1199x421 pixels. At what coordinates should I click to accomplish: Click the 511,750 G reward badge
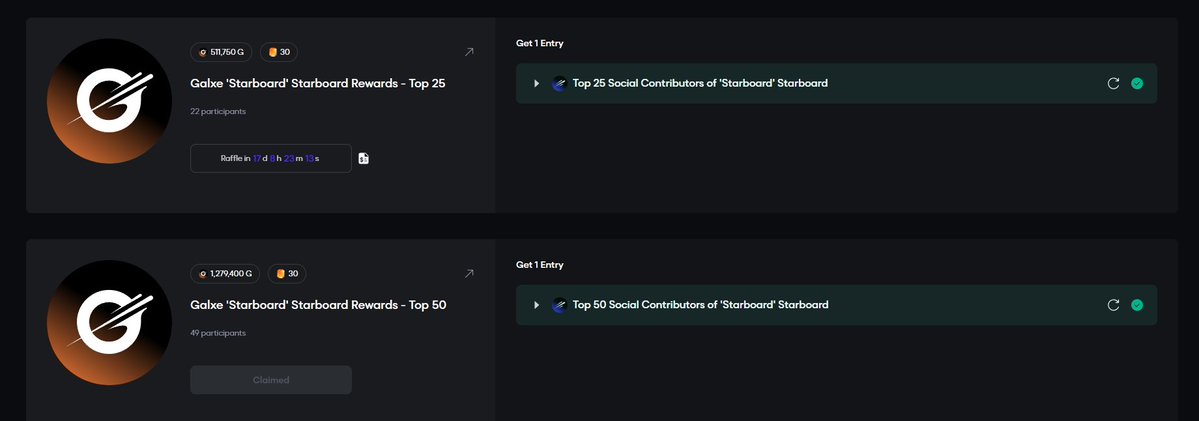pyautogui.click(x=221, y=52)
